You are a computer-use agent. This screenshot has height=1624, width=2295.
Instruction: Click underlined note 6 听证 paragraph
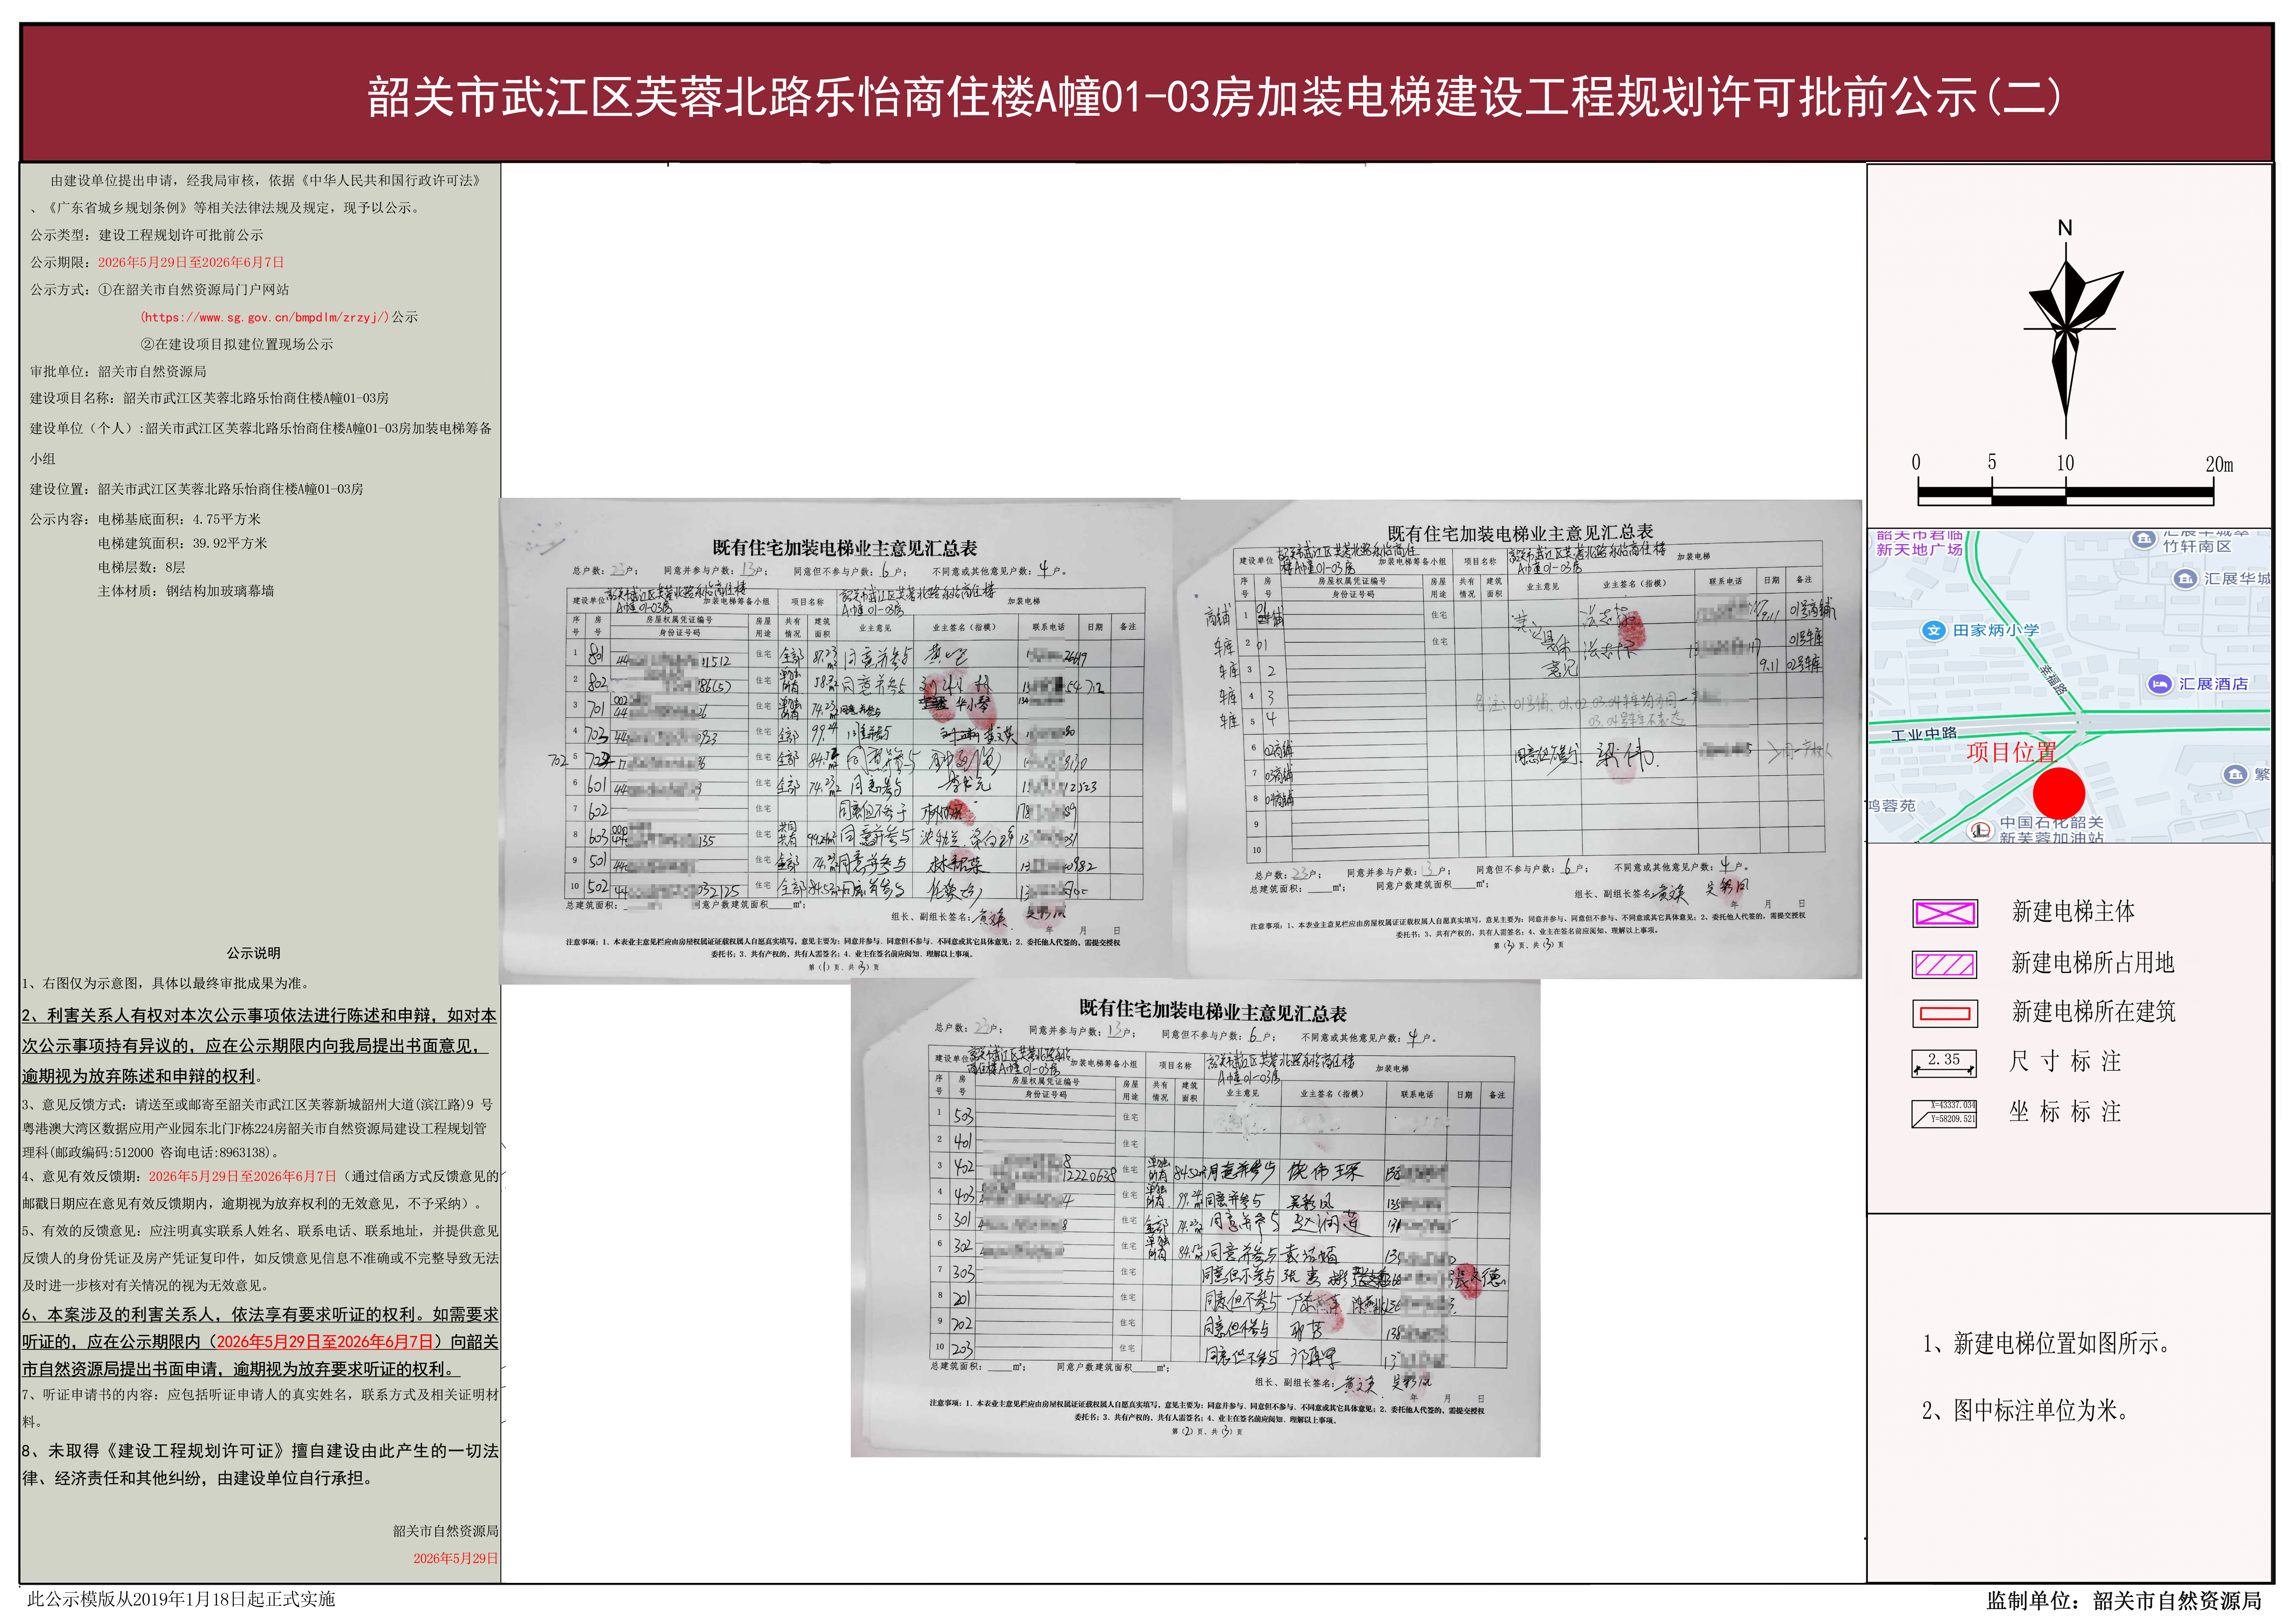[260, 1342]
